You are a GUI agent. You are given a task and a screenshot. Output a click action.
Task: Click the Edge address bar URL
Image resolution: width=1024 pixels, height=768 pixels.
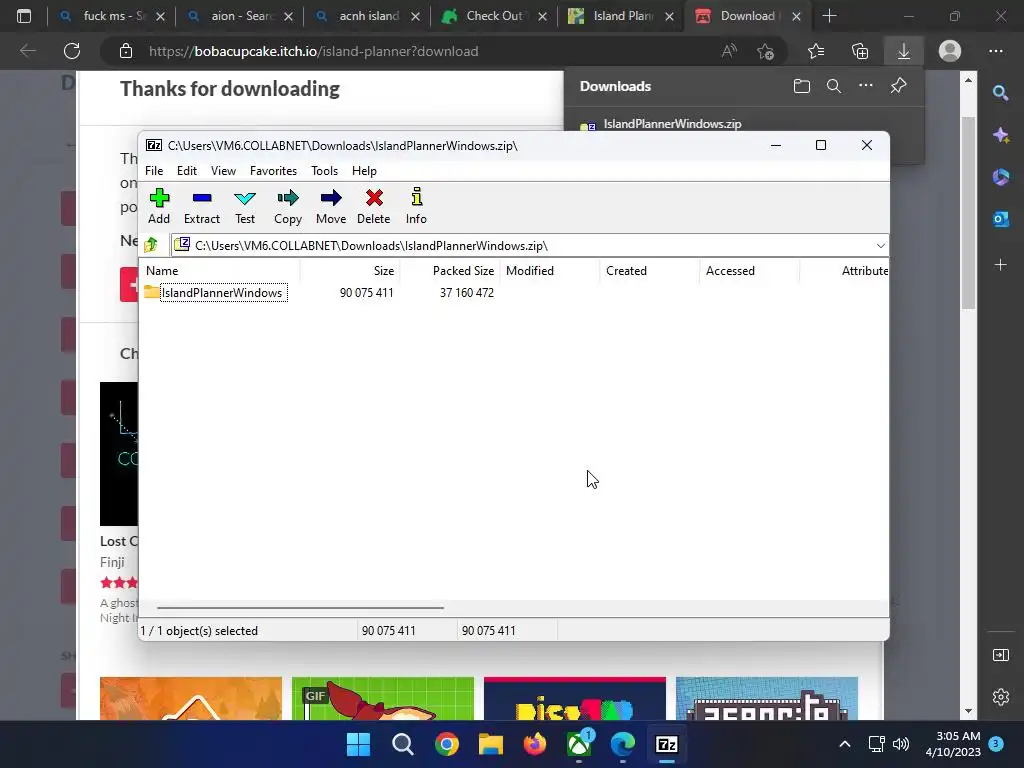point(313,51)
